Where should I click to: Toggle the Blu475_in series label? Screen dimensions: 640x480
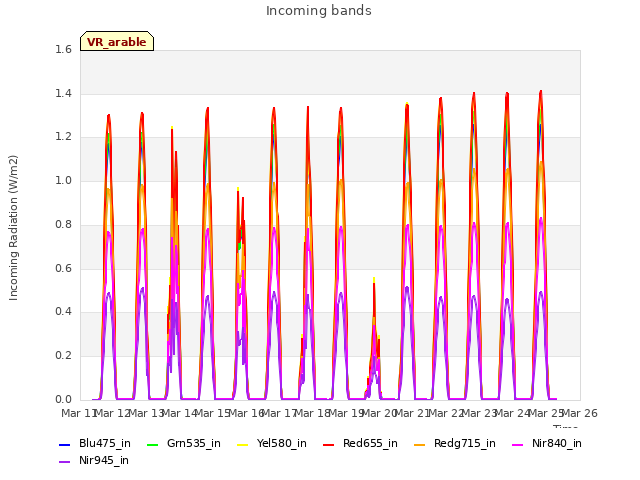click(x=105, y=443)
